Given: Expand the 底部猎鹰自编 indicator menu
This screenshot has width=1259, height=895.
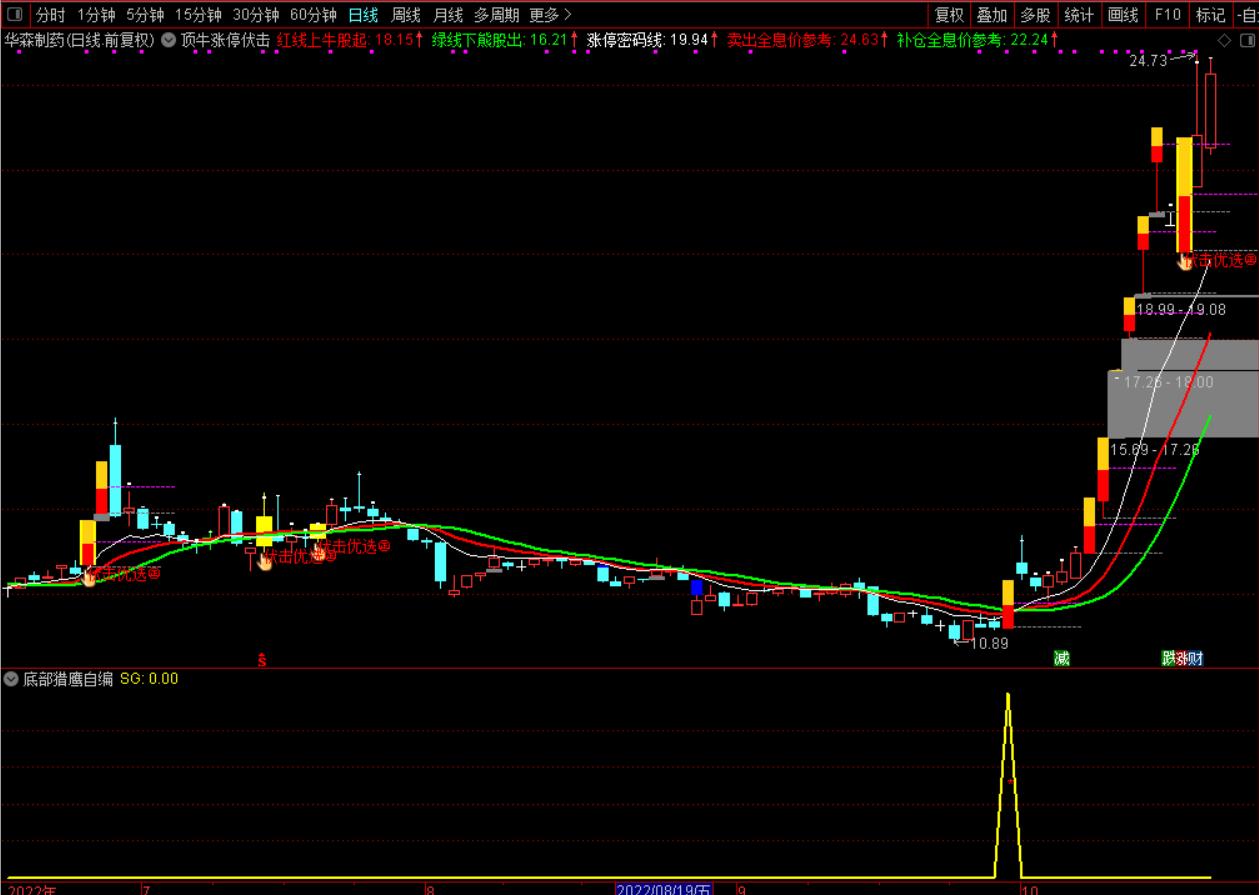Looking at the screenshot, I should [11, 679].
